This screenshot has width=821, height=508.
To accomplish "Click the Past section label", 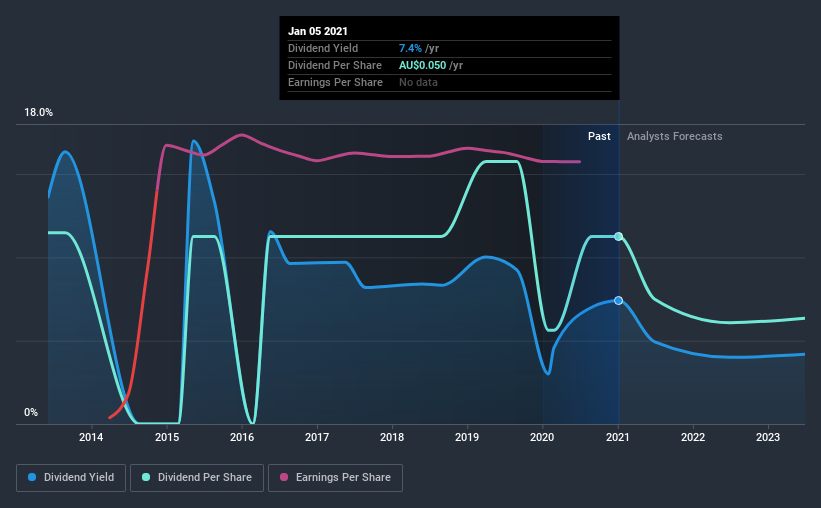I will click(599, 136).
